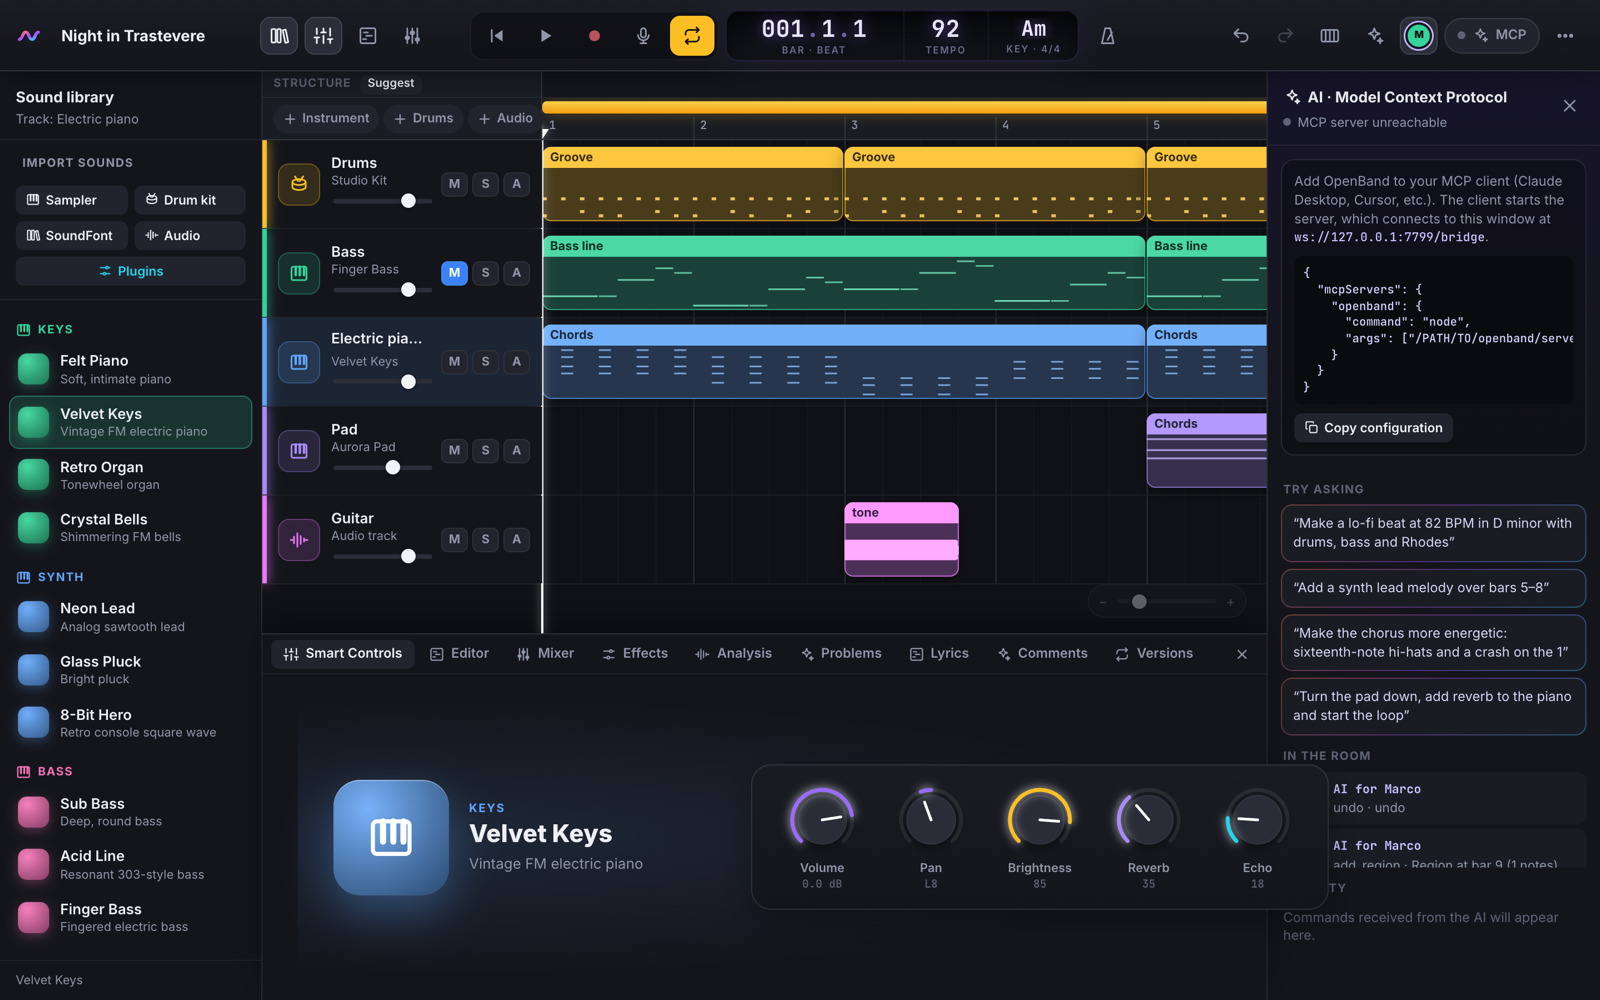This screenshot has height=1000, width=1600.
Task: Start recording with the red record button
Action: [594, 36]
